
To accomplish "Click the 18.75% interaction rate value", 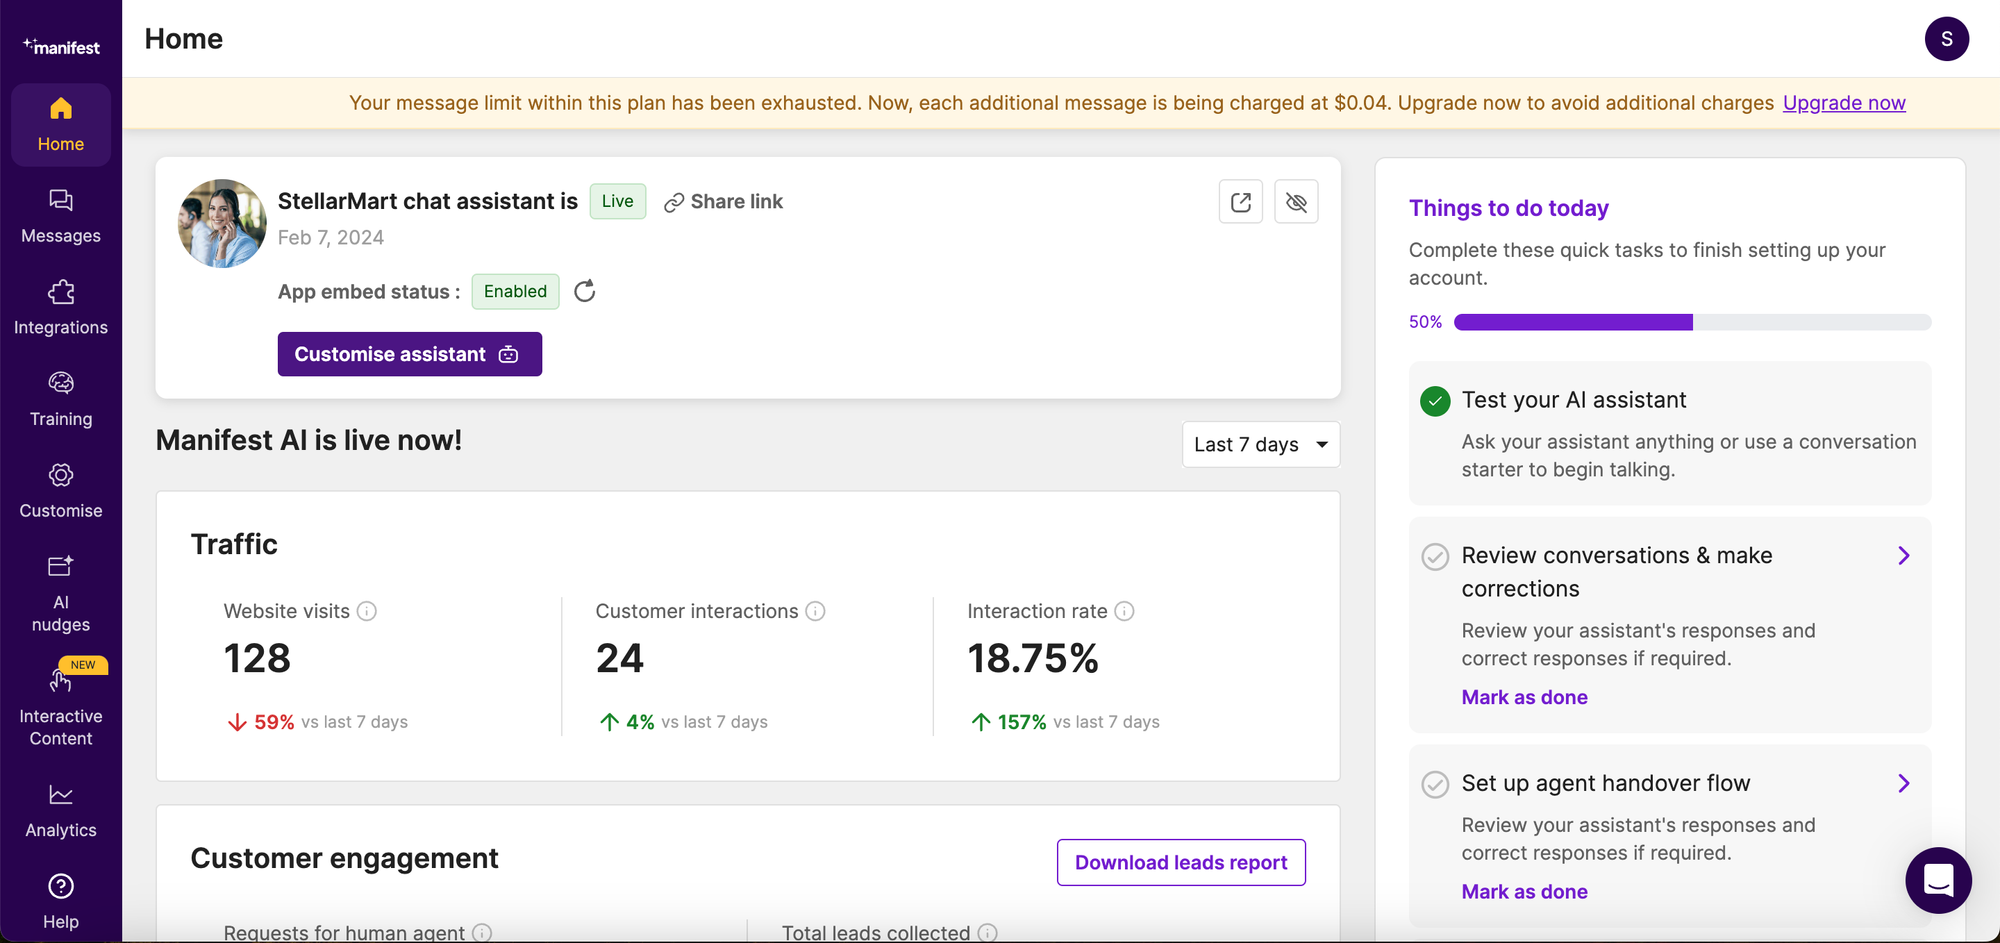I will pyautogui.click(x=1033, y=659).
